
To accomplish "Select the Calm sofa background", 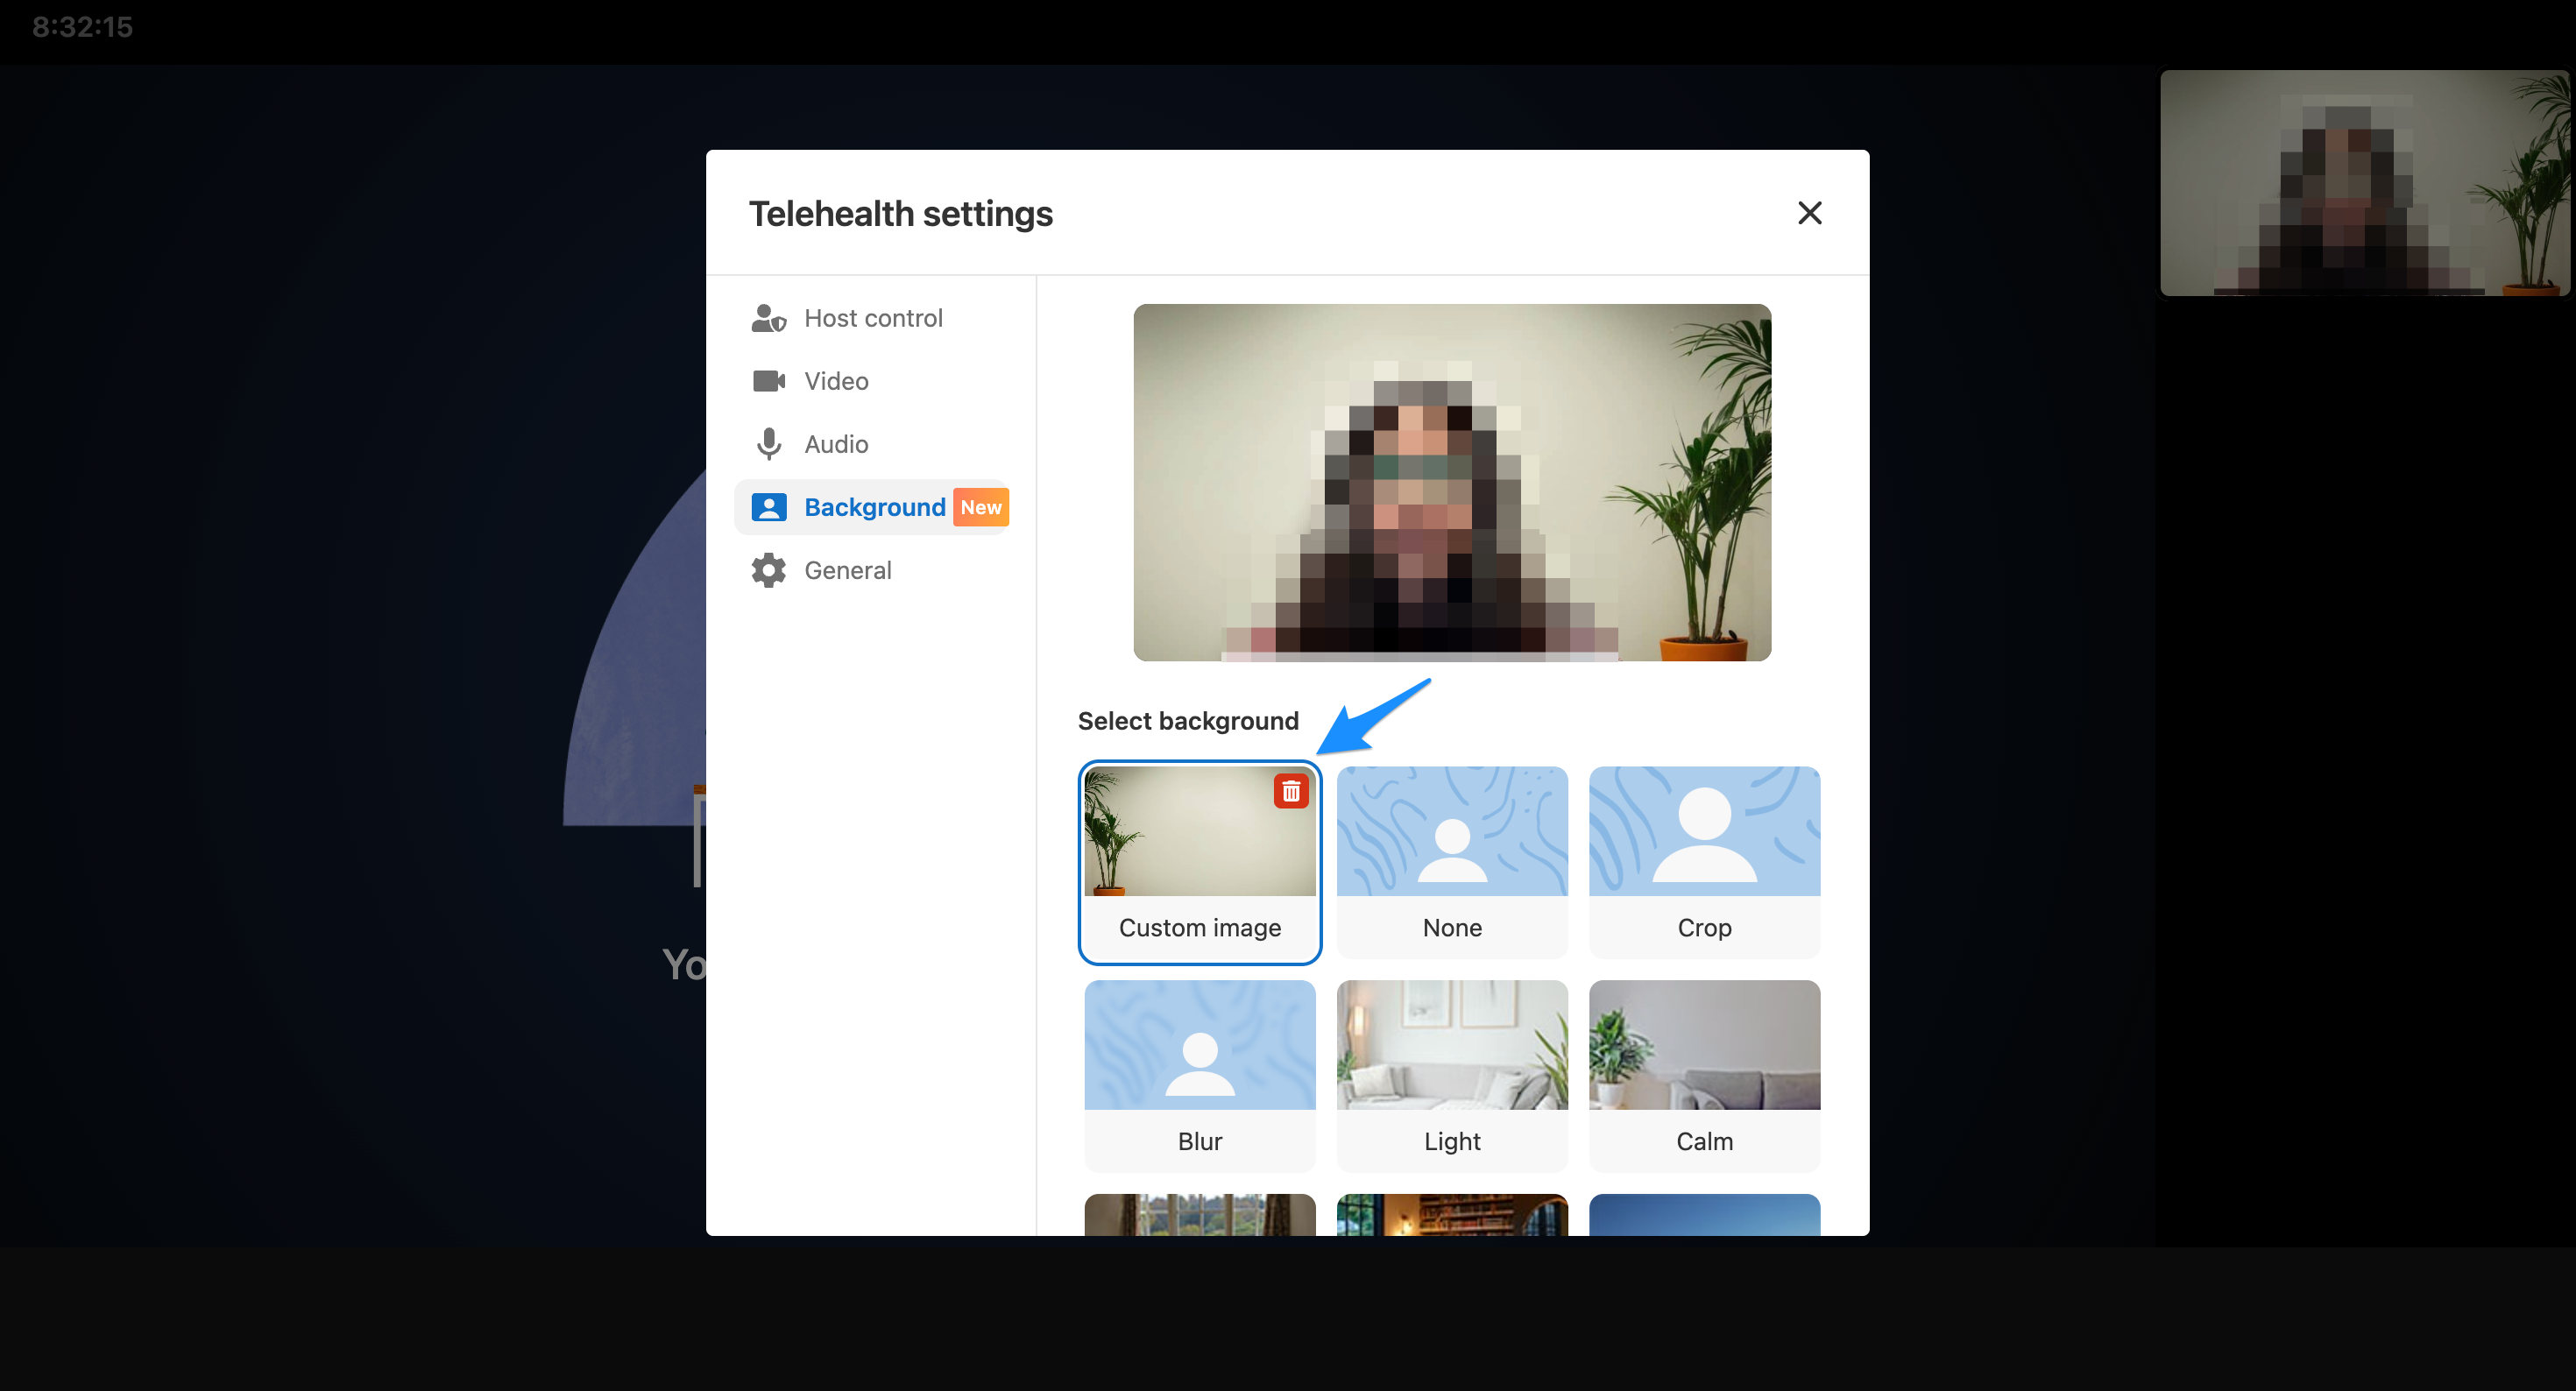I will click(1704, 1076).
